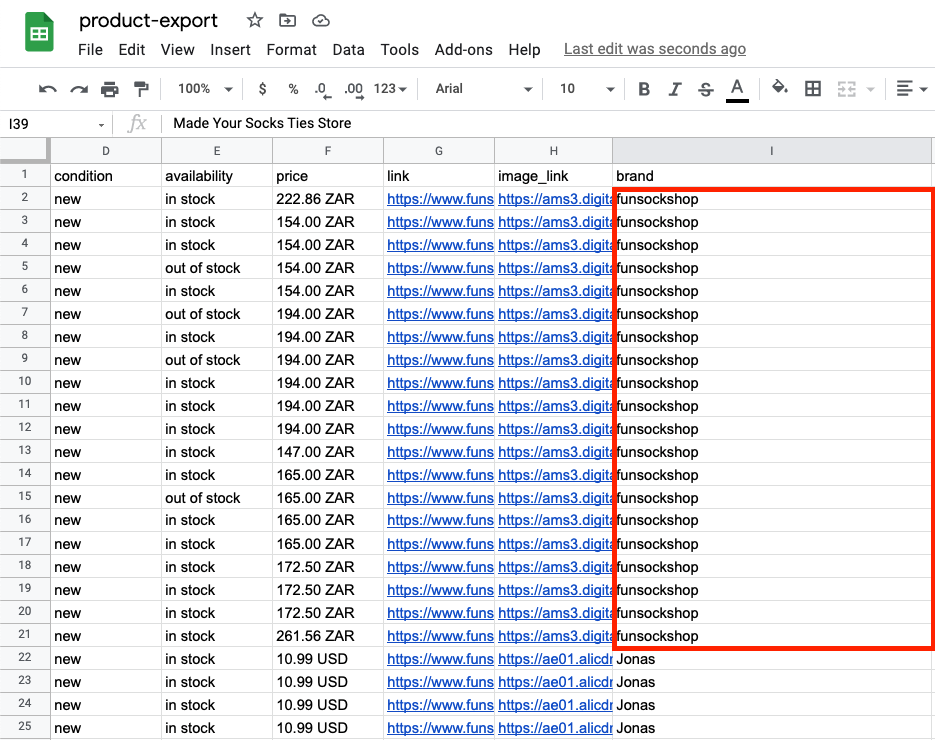The image size is (935, 740).
Task: Print the spreadsheet
Action: 110,89
